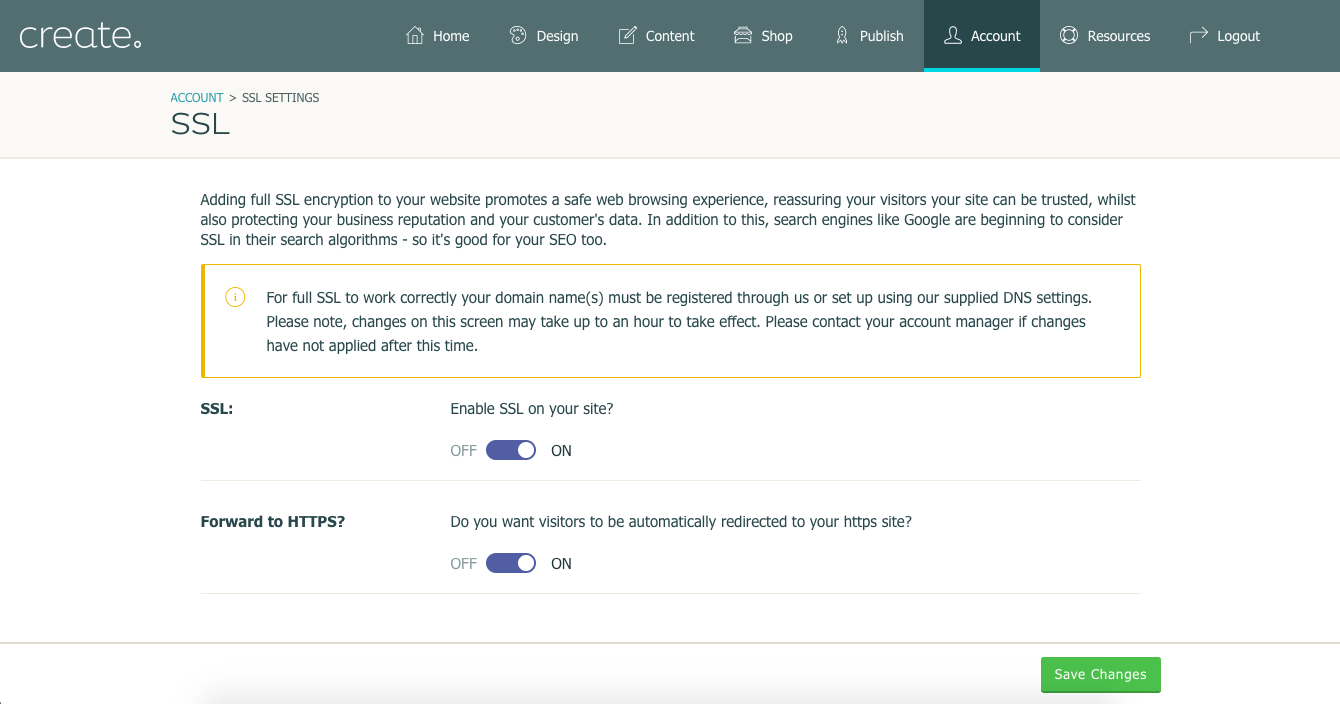
Task: Click ON label of Enable SSL switch
Action: click(561, 451)
